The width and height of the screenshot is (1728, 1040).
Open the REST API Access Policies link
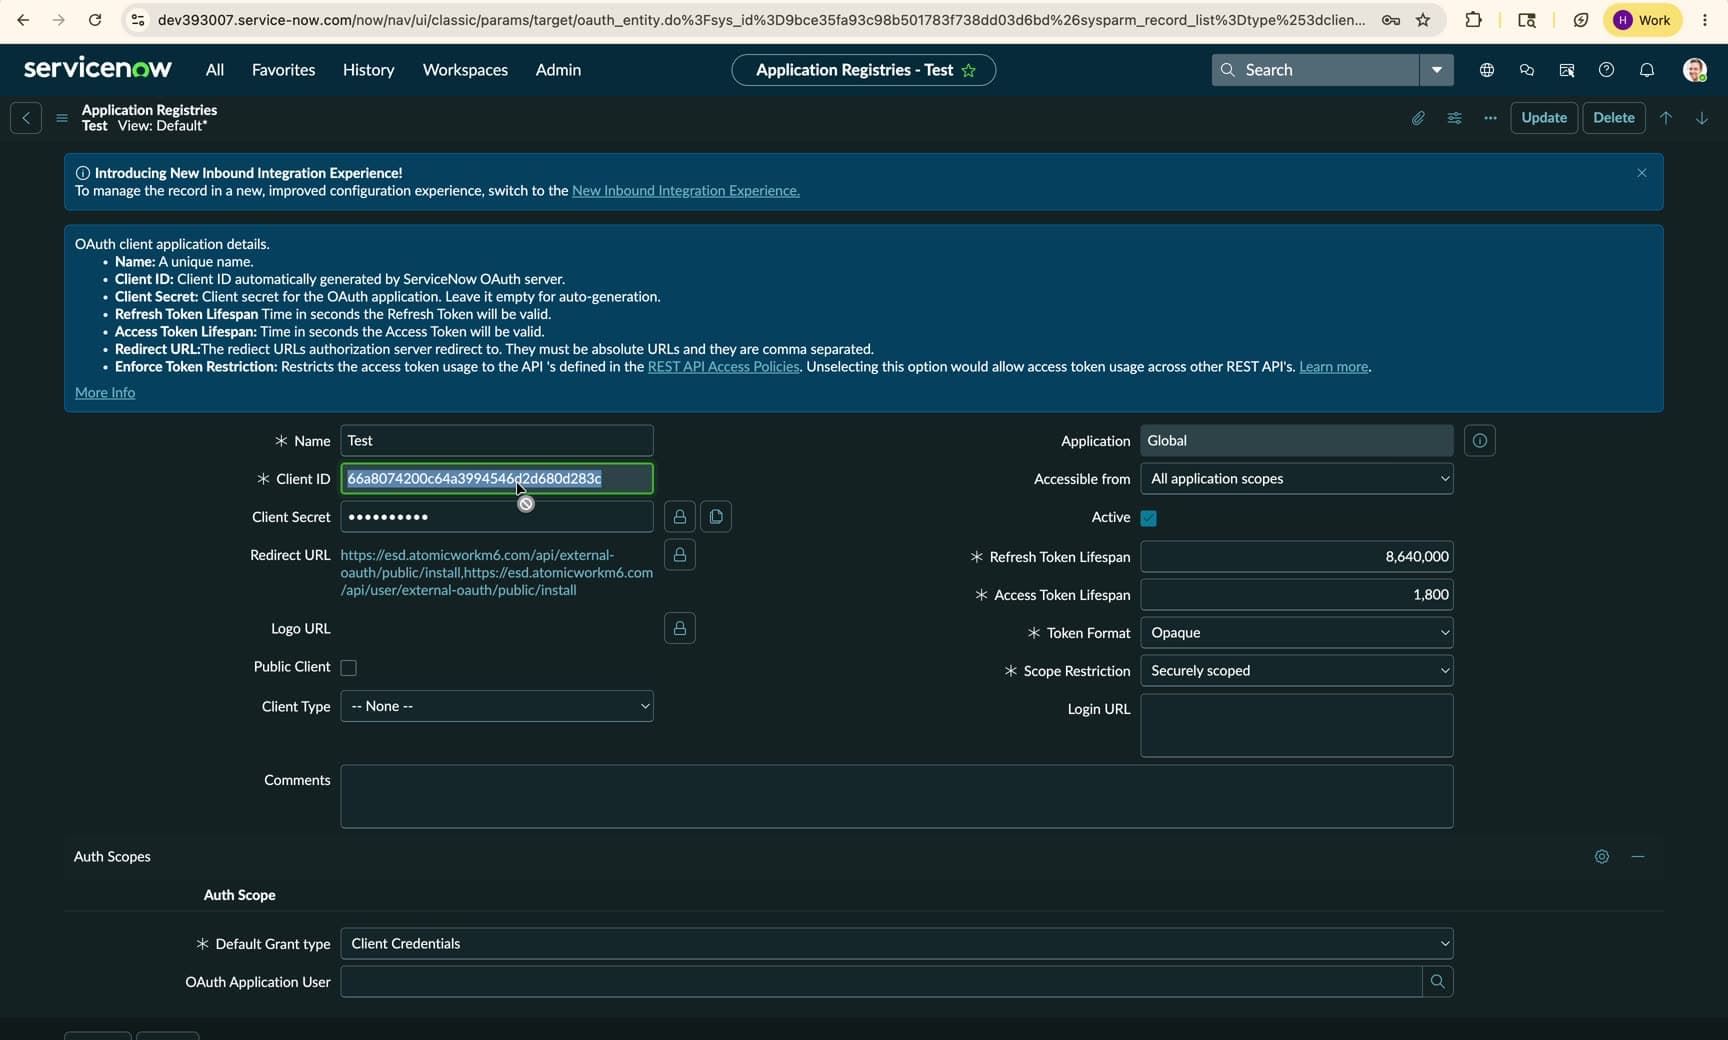point(723,367)
